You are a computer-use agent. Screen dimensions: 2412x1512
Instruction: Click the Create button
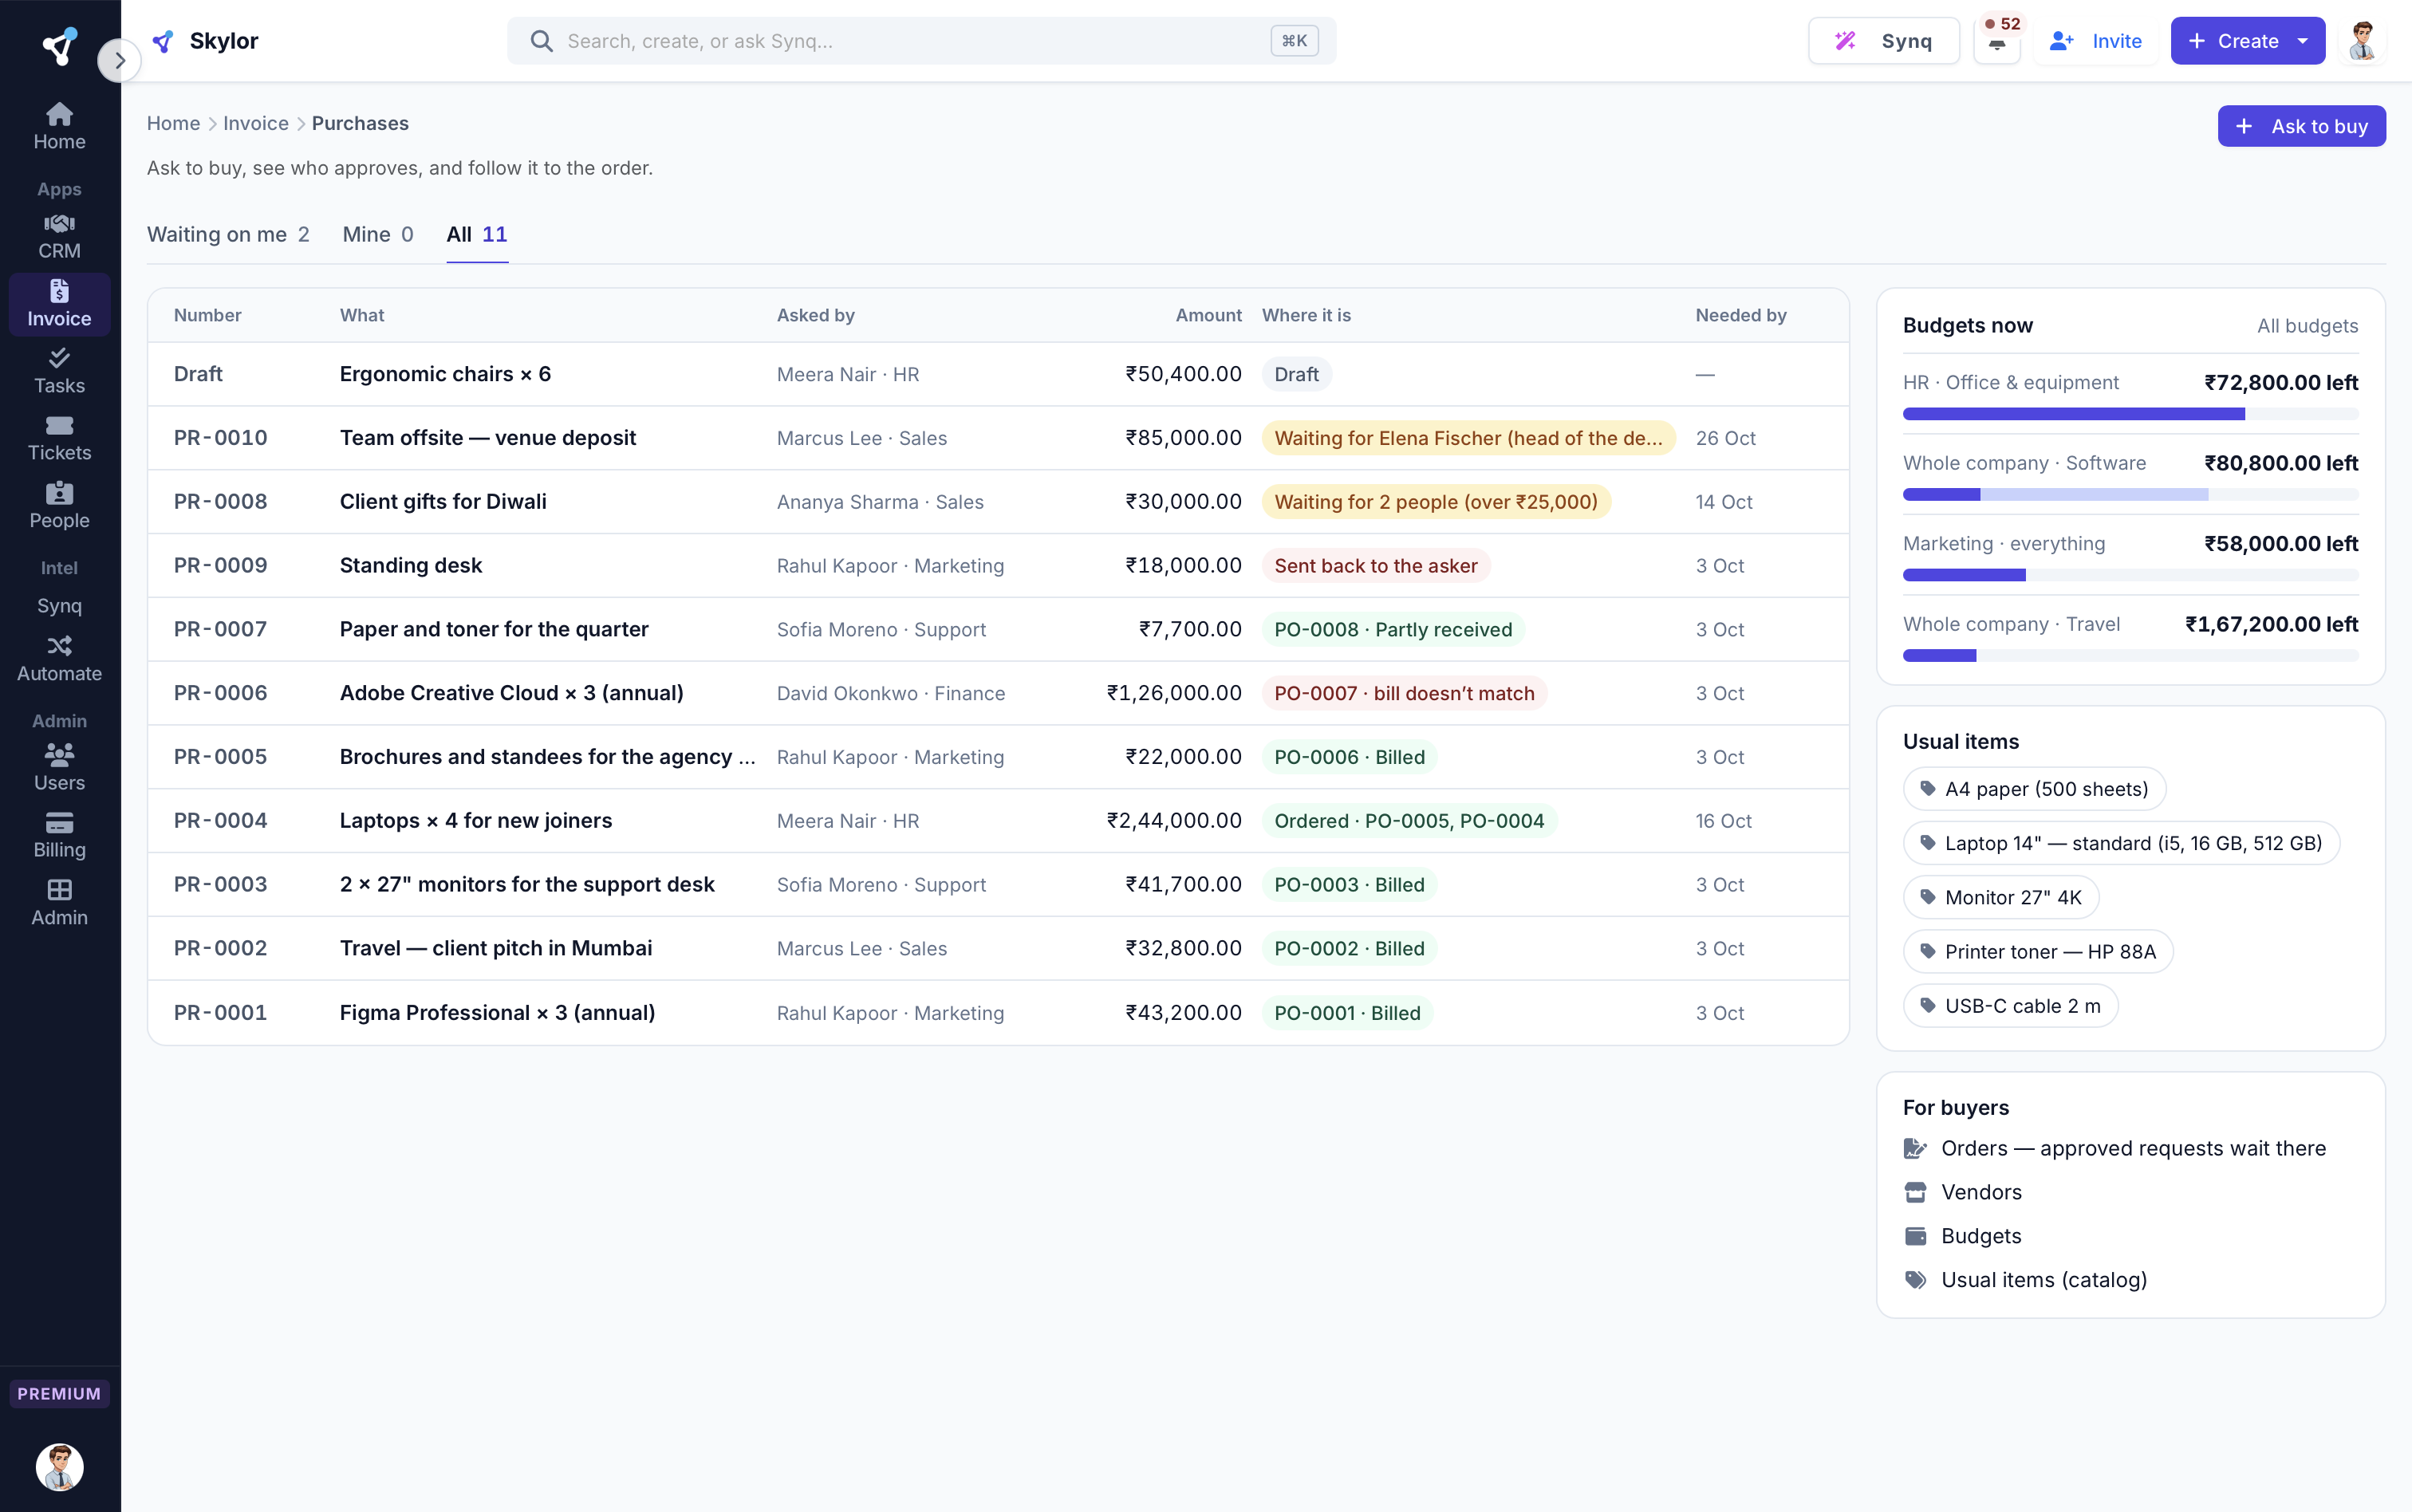coord(2247,41)
